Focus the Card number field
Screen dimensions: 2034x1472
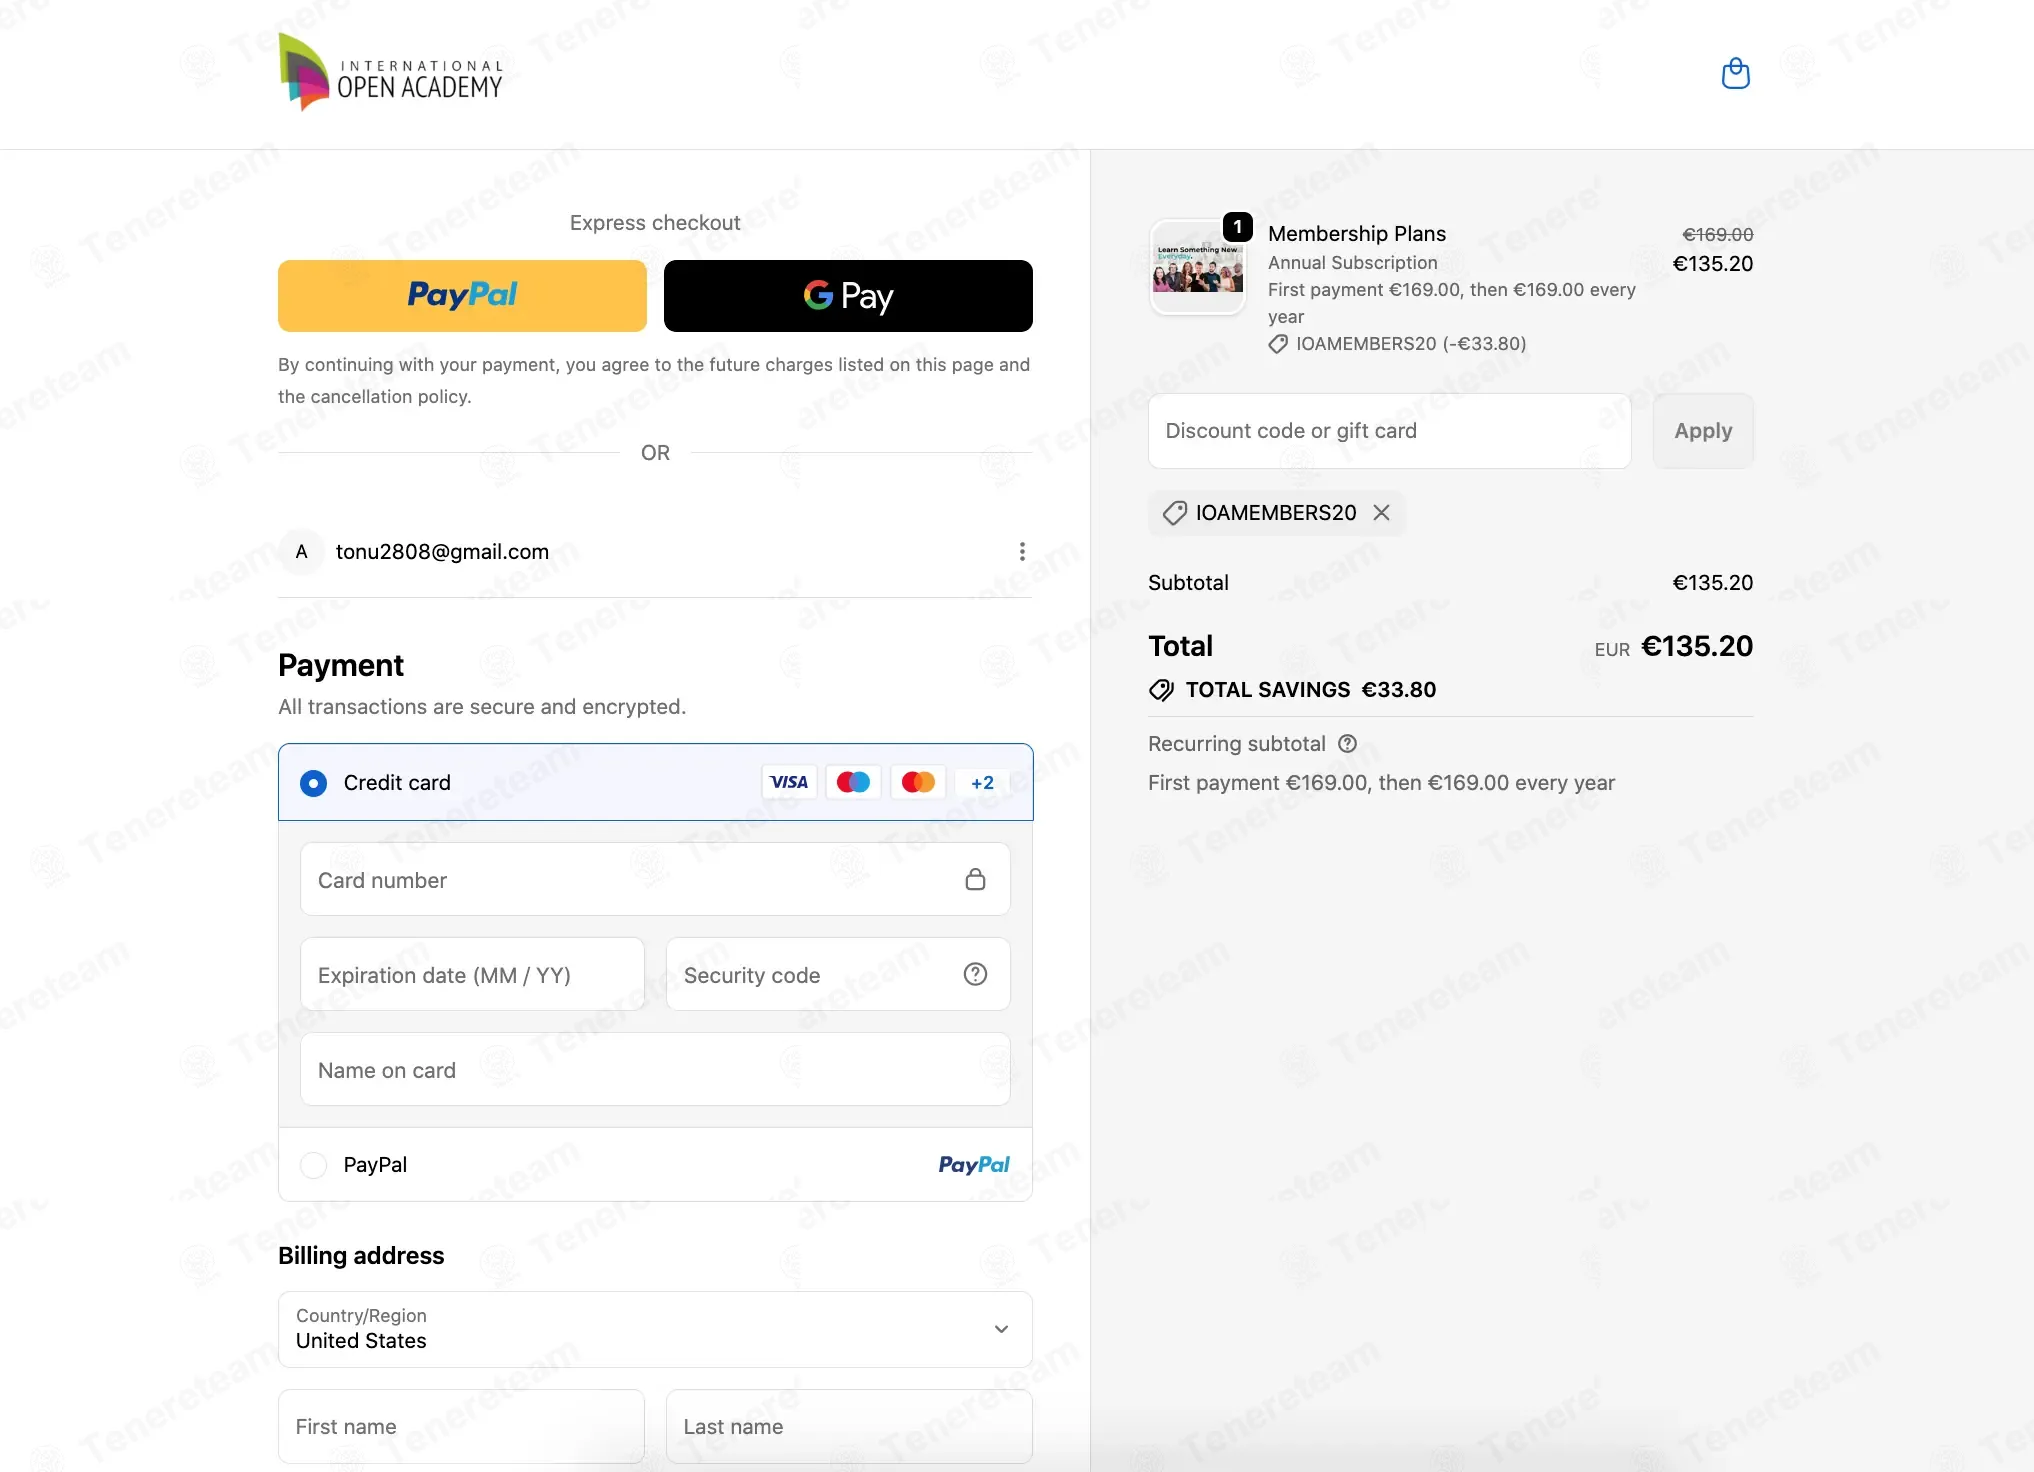[x=655, y=879]
